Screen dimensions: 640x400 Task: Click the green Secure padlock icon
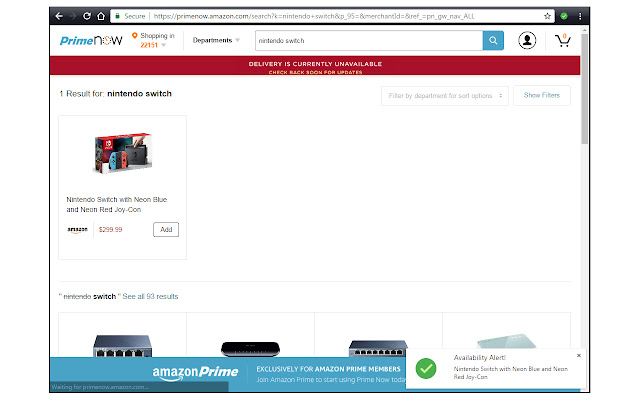pos(117,16)
